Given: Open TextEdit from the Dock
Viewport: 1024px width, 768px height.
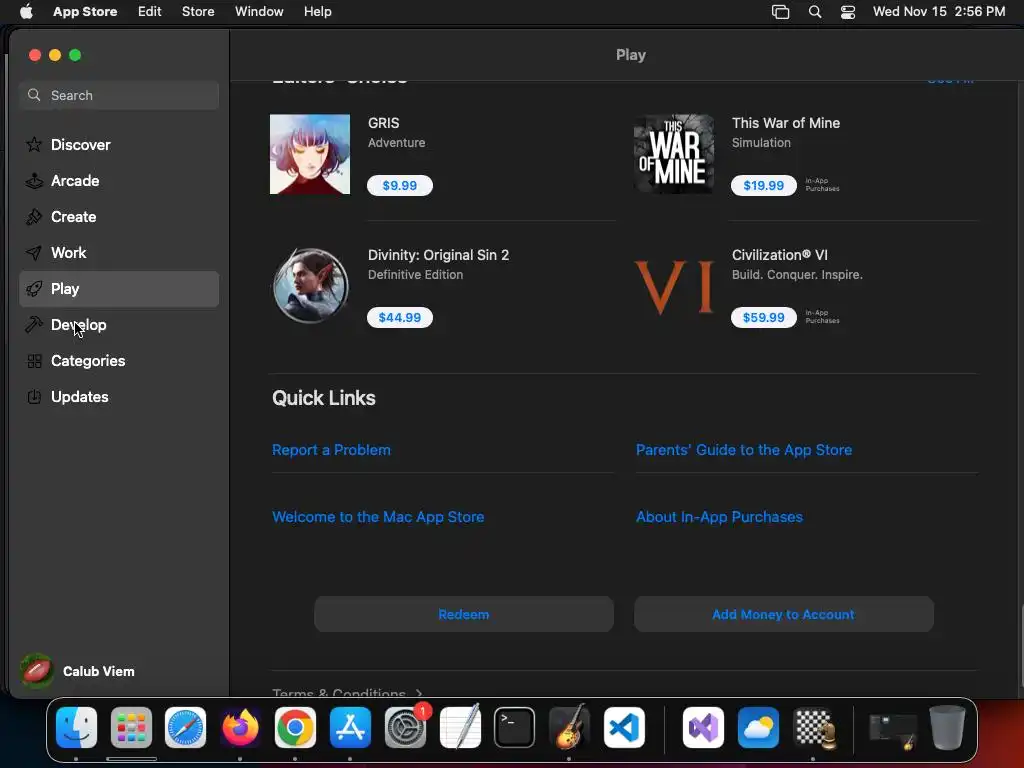Looking at the screenshot, I should click(x=460, y=727).
